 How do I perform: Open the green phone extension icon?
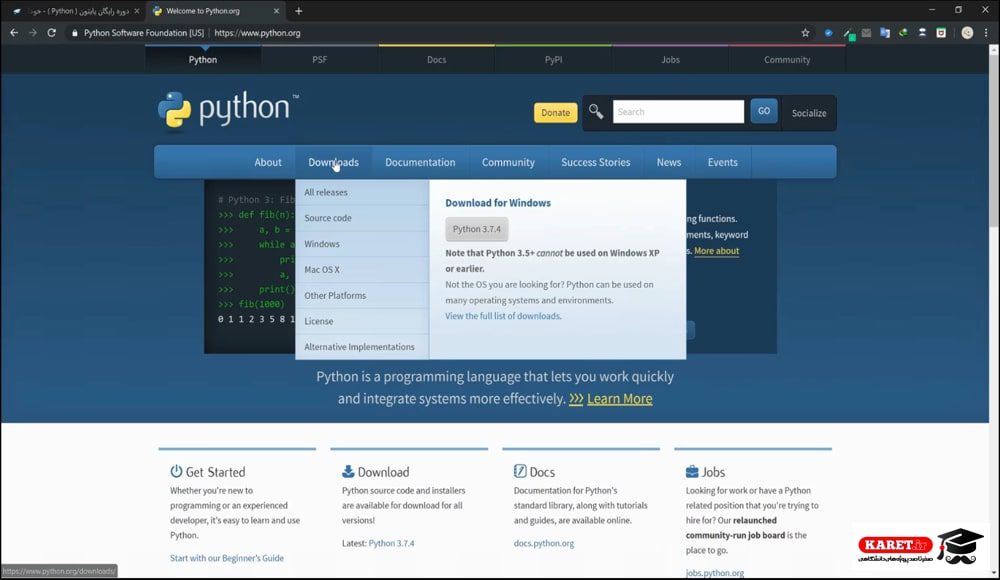click(x=903, y=33)
